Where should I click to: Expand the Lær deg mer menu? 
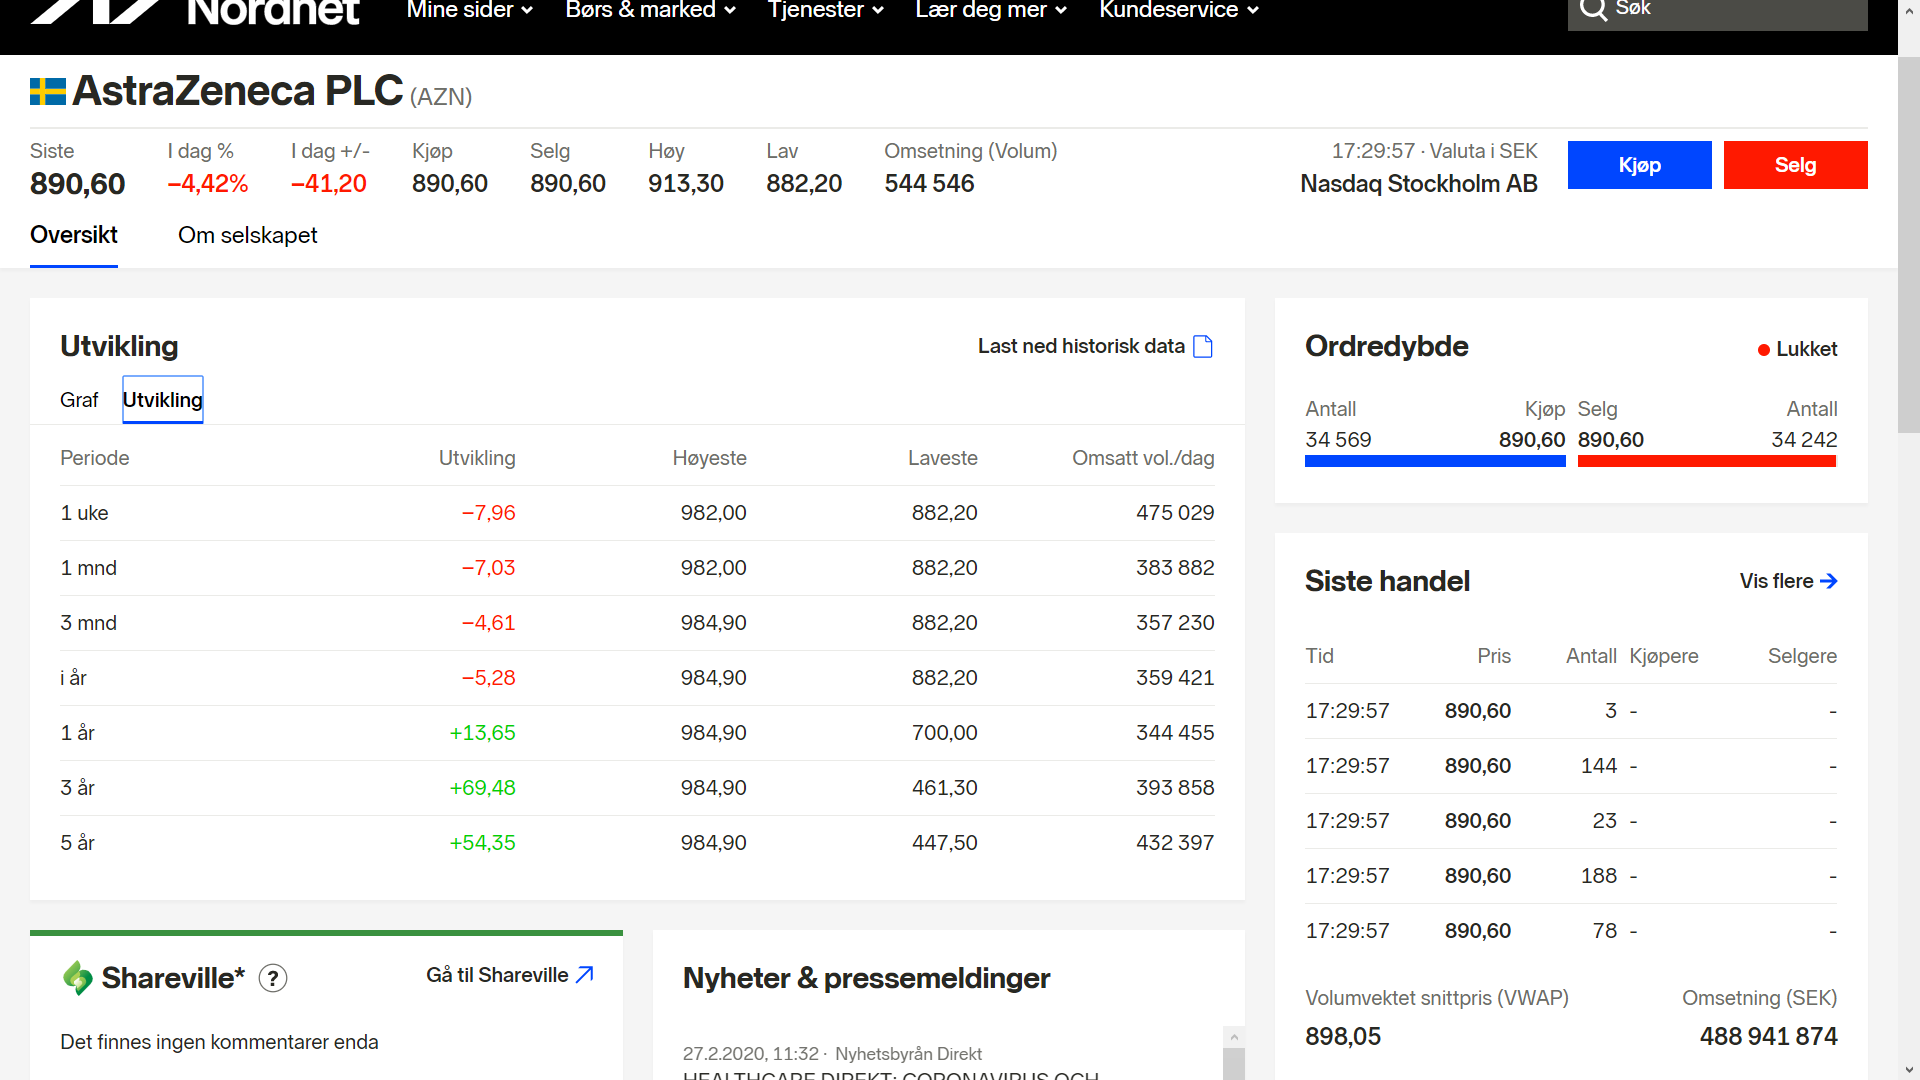click(992, 10)
